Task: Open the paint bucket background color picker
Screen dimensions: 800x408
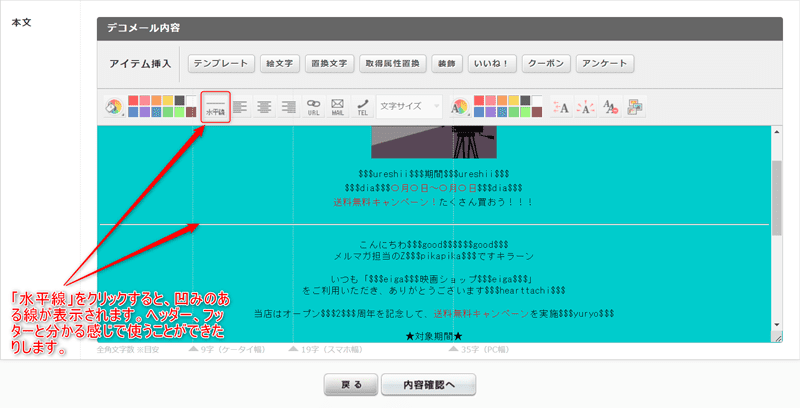Action: [114, 107]
